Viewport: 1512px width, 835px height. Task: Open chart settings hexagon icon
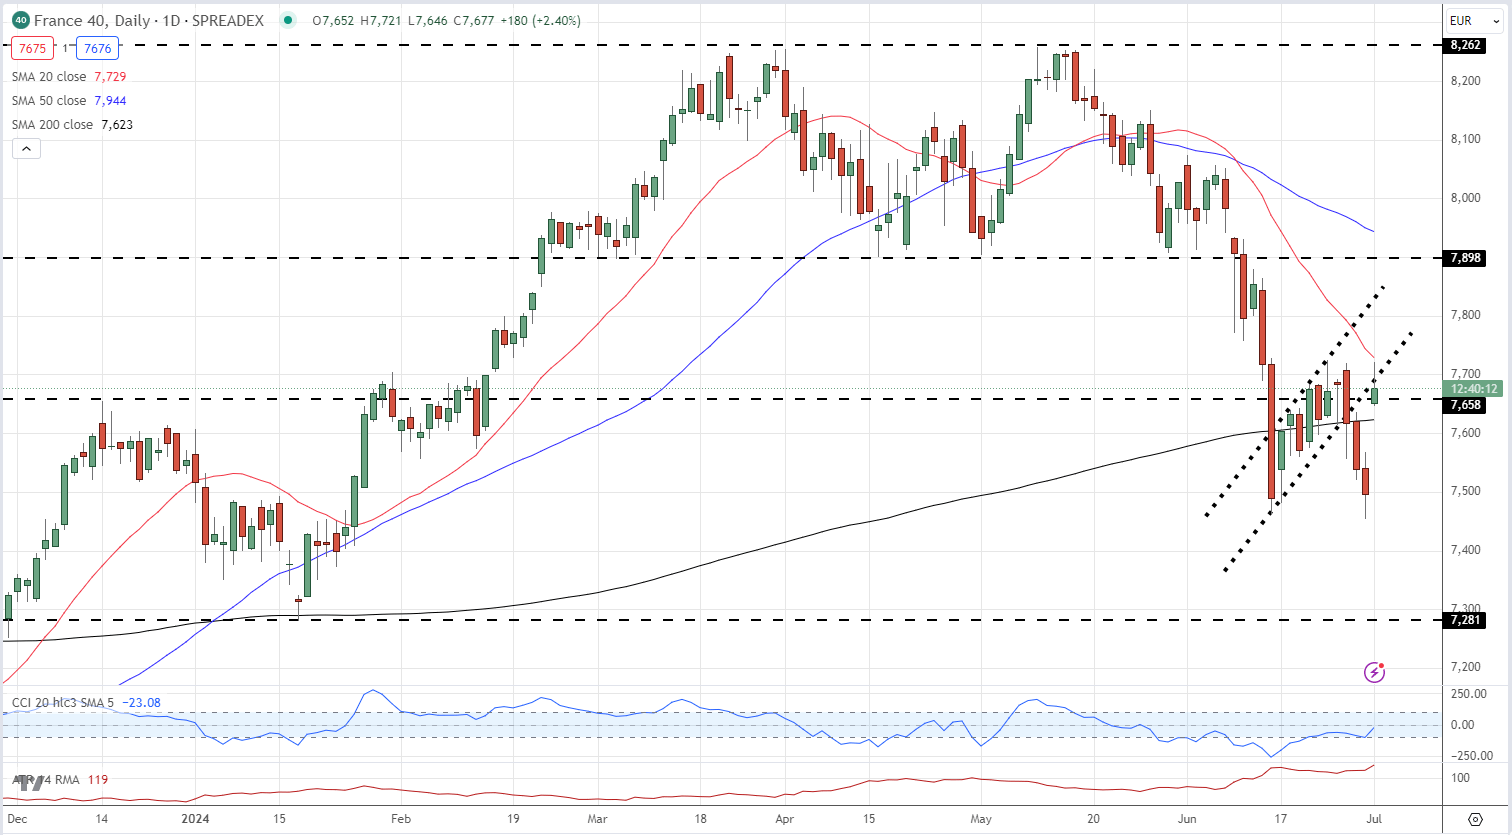click(1475, 819)
